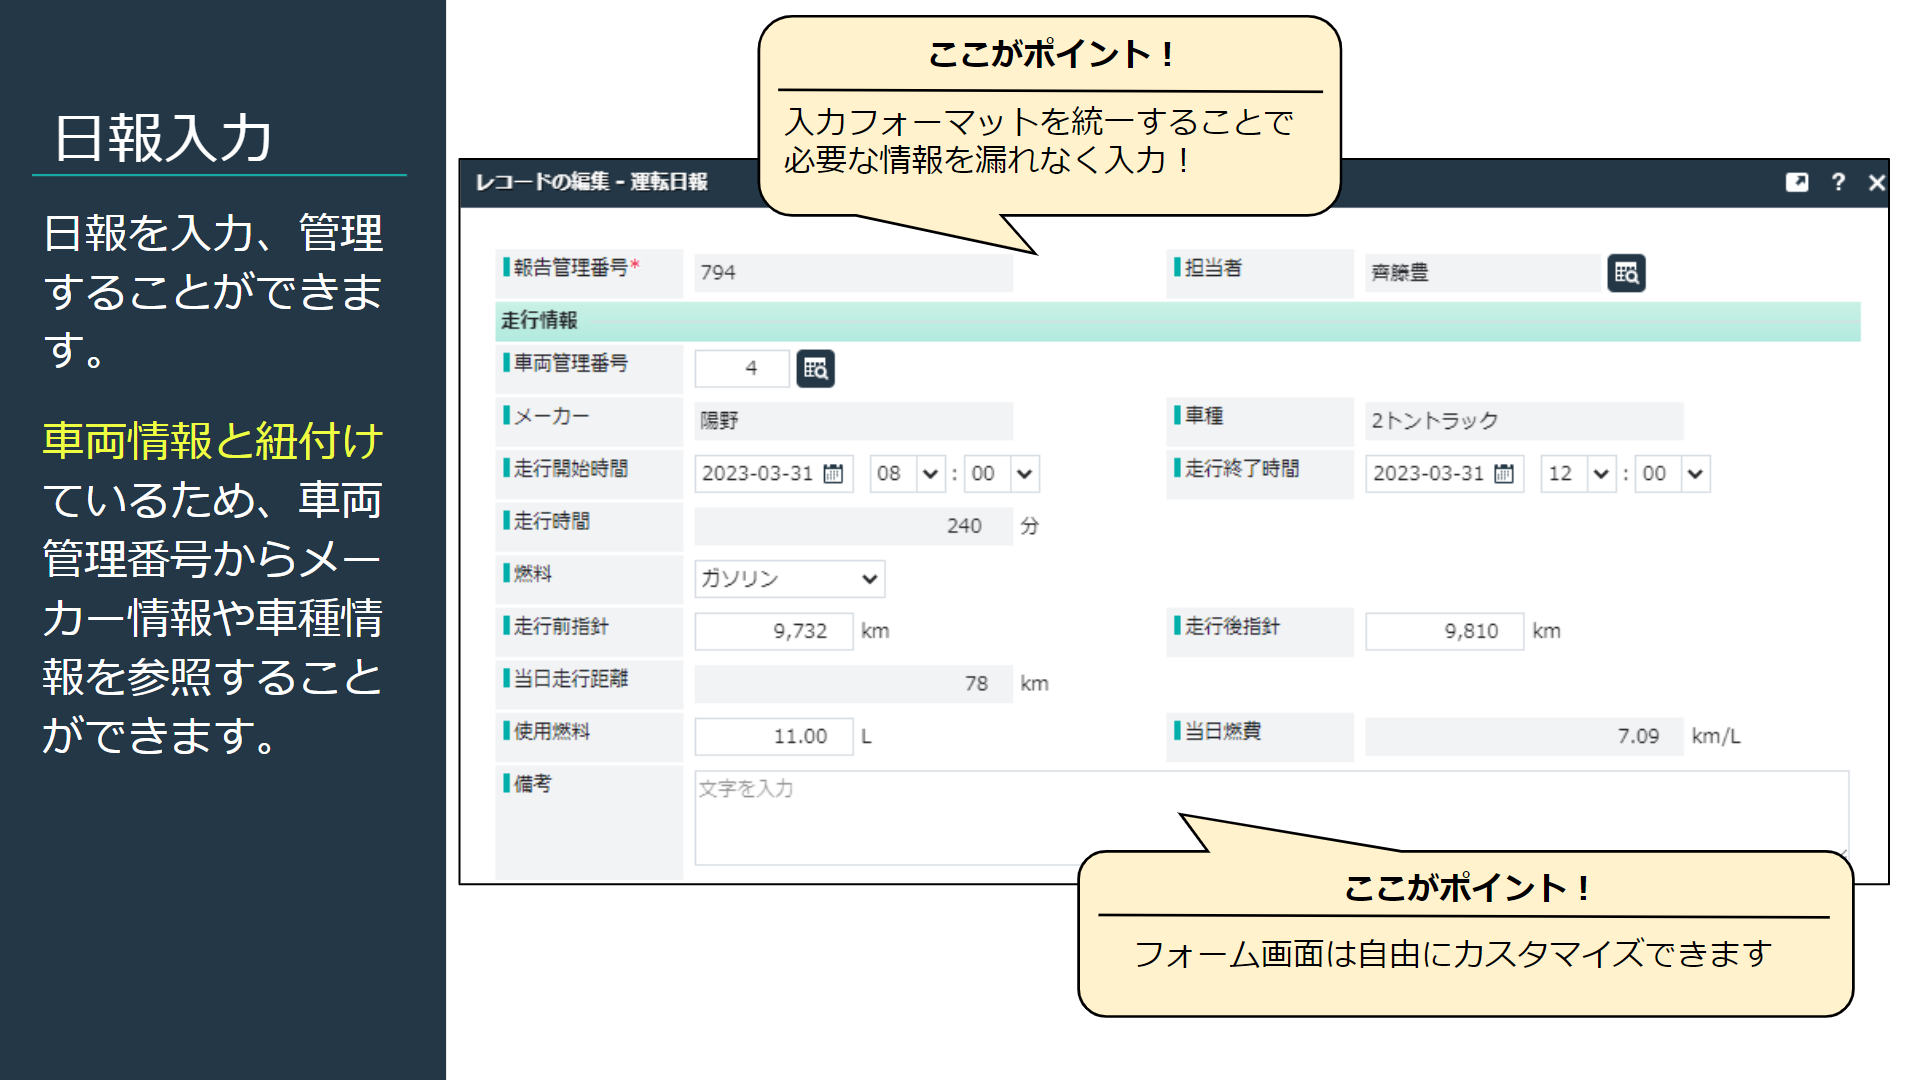Open the 車両管理番号 lookup search icon

pyautogui.click(x=815, y=368)
